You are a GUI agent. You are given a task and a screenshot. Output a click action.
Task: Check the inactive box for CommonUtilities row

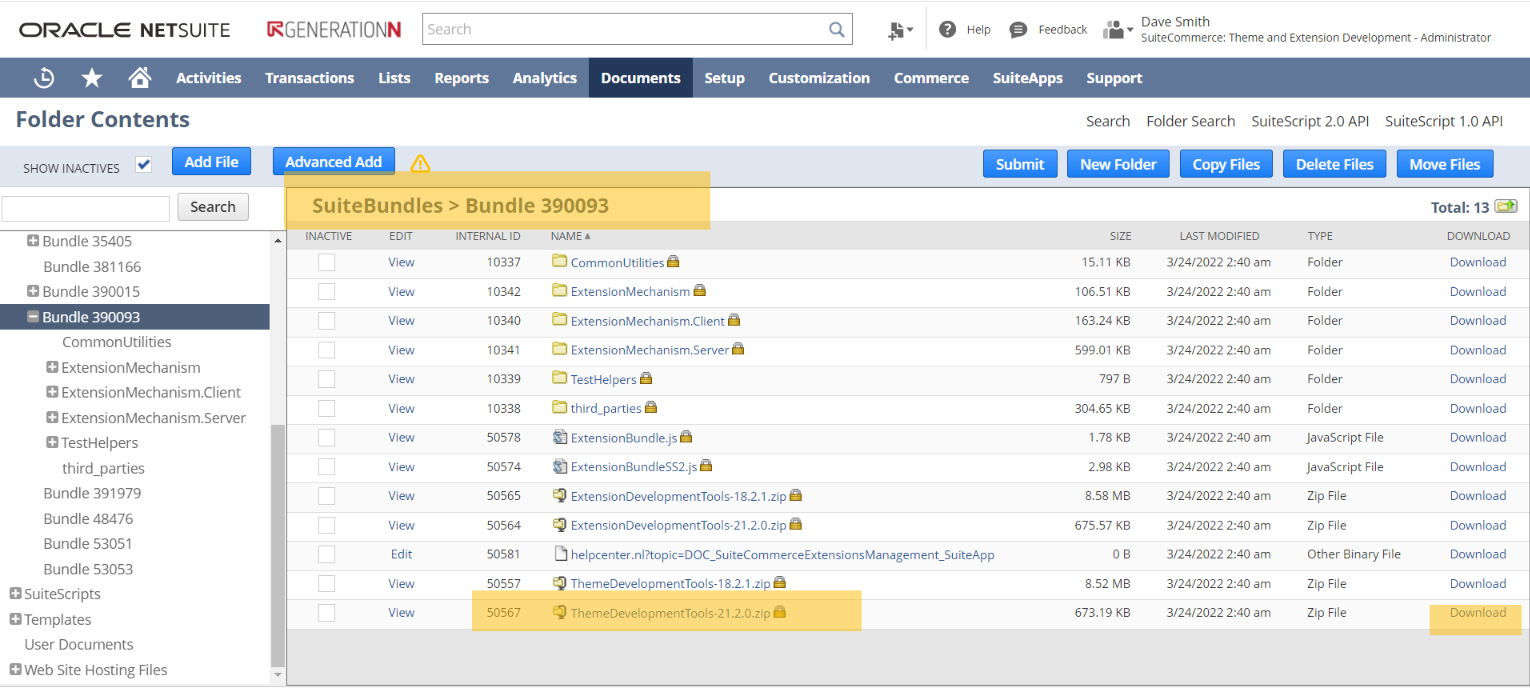(x=326, y=262)
